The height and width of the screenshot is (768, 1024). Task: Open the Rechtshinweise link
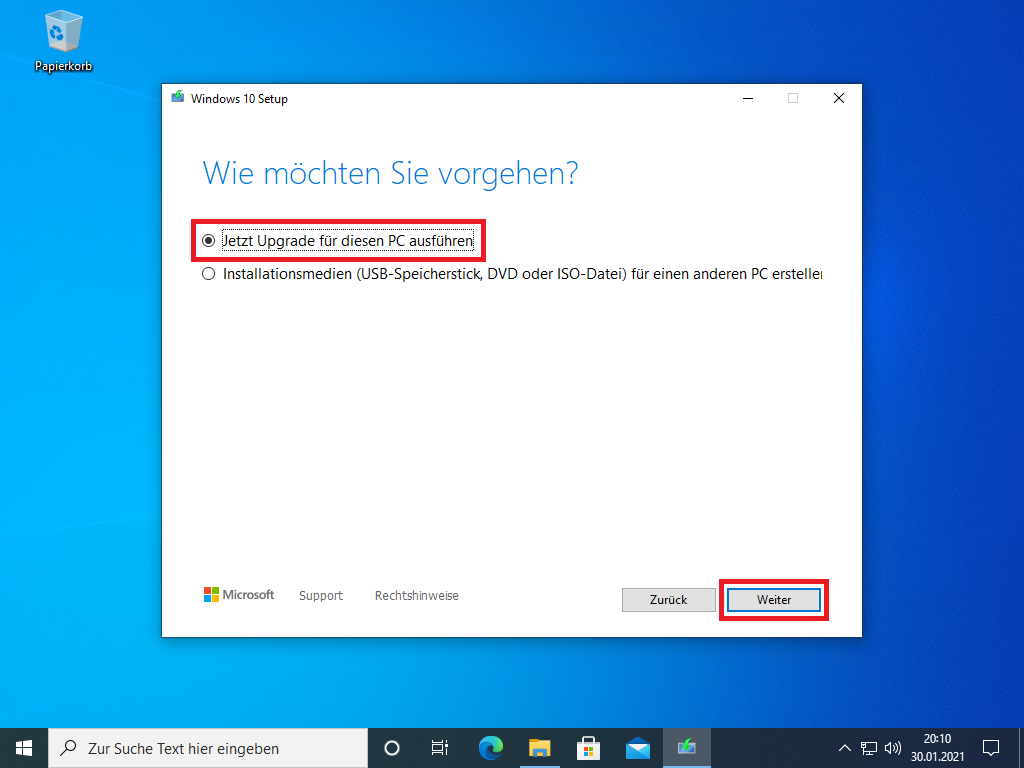click(417, 596)
